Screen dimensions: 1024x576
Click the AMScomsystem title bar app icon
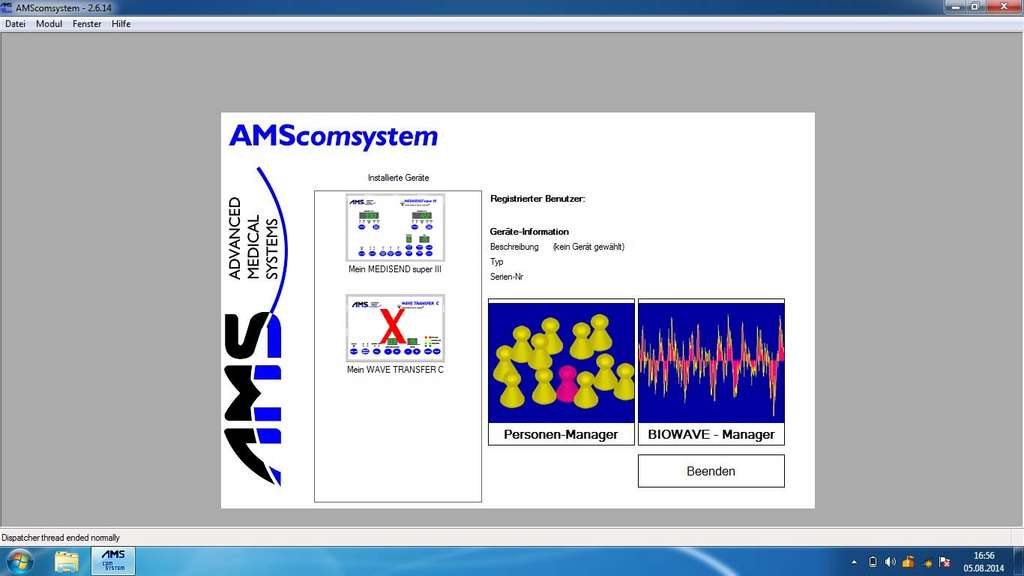click(6, 7)
